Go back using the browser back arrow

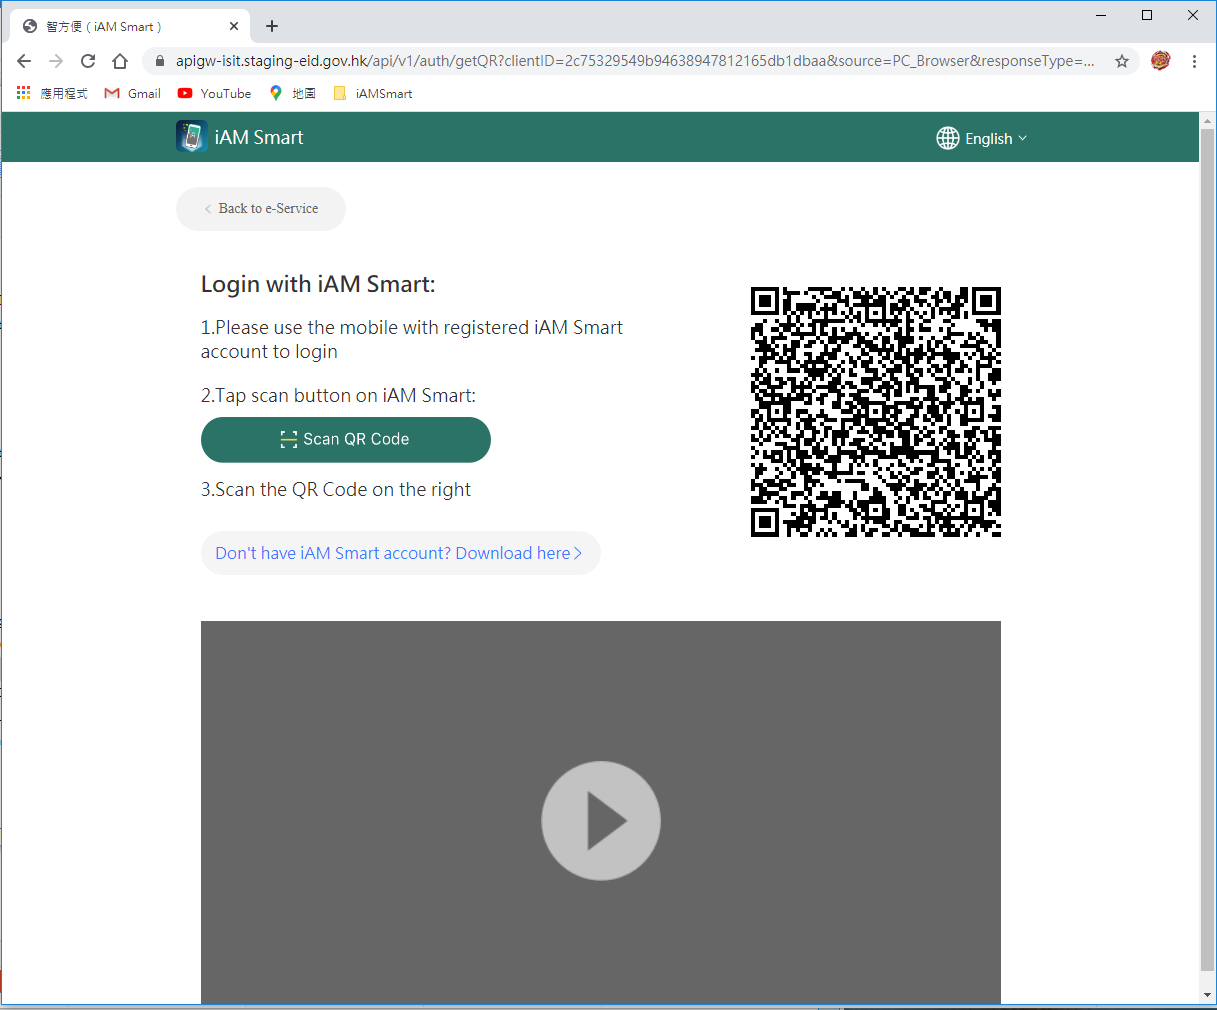(x=24, y=61)
